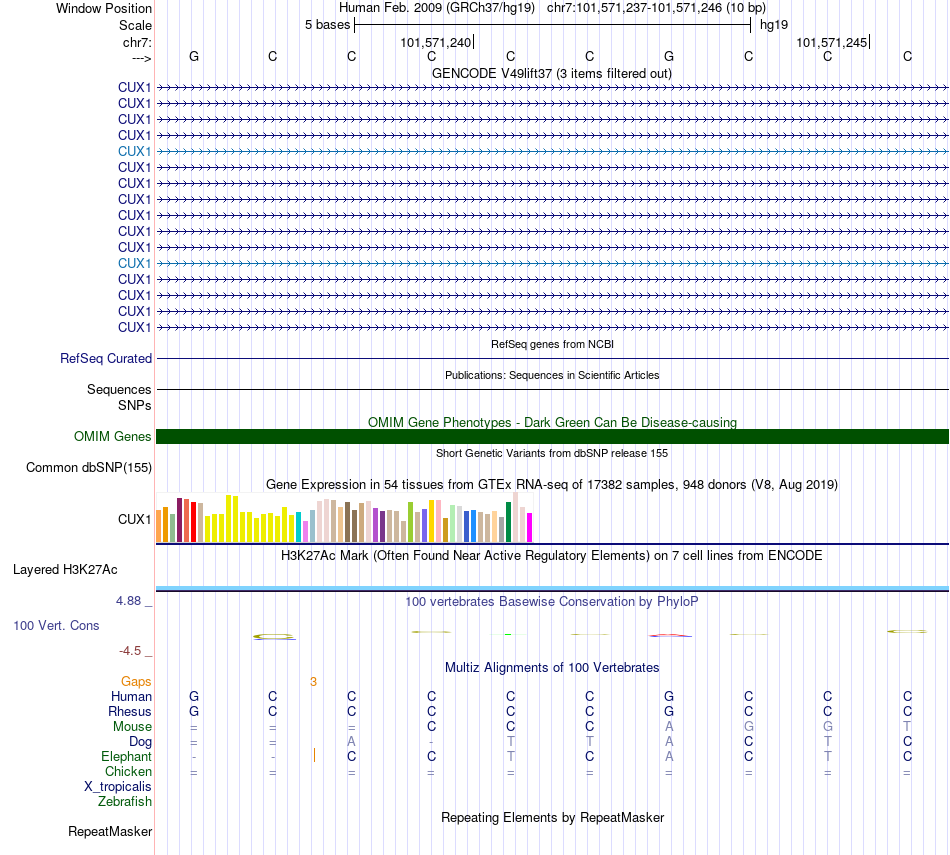The width and height of the screenshot is (950, 855).
Task: Select the Human alignment row label
Action: point(131,697)
